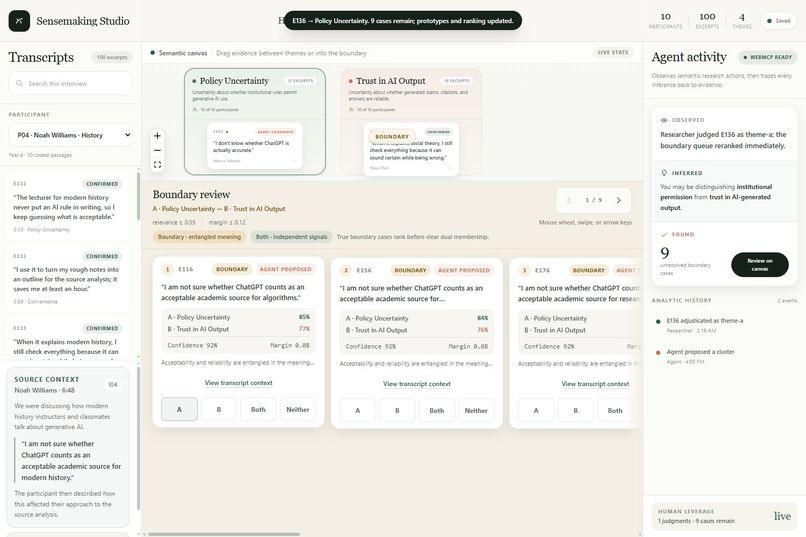This screenshot has height=537, width=806.
Task: Search this interview field
Action: coord(70,83)
